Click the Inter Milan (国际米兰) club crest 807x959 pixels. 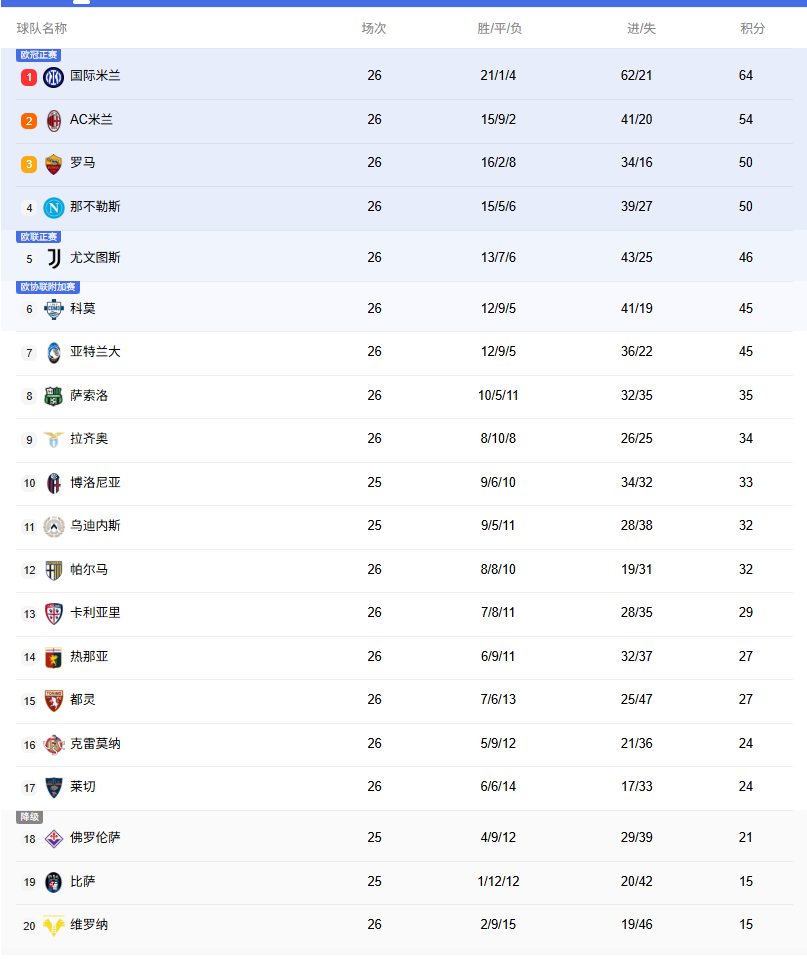click(x=54, y=77)
